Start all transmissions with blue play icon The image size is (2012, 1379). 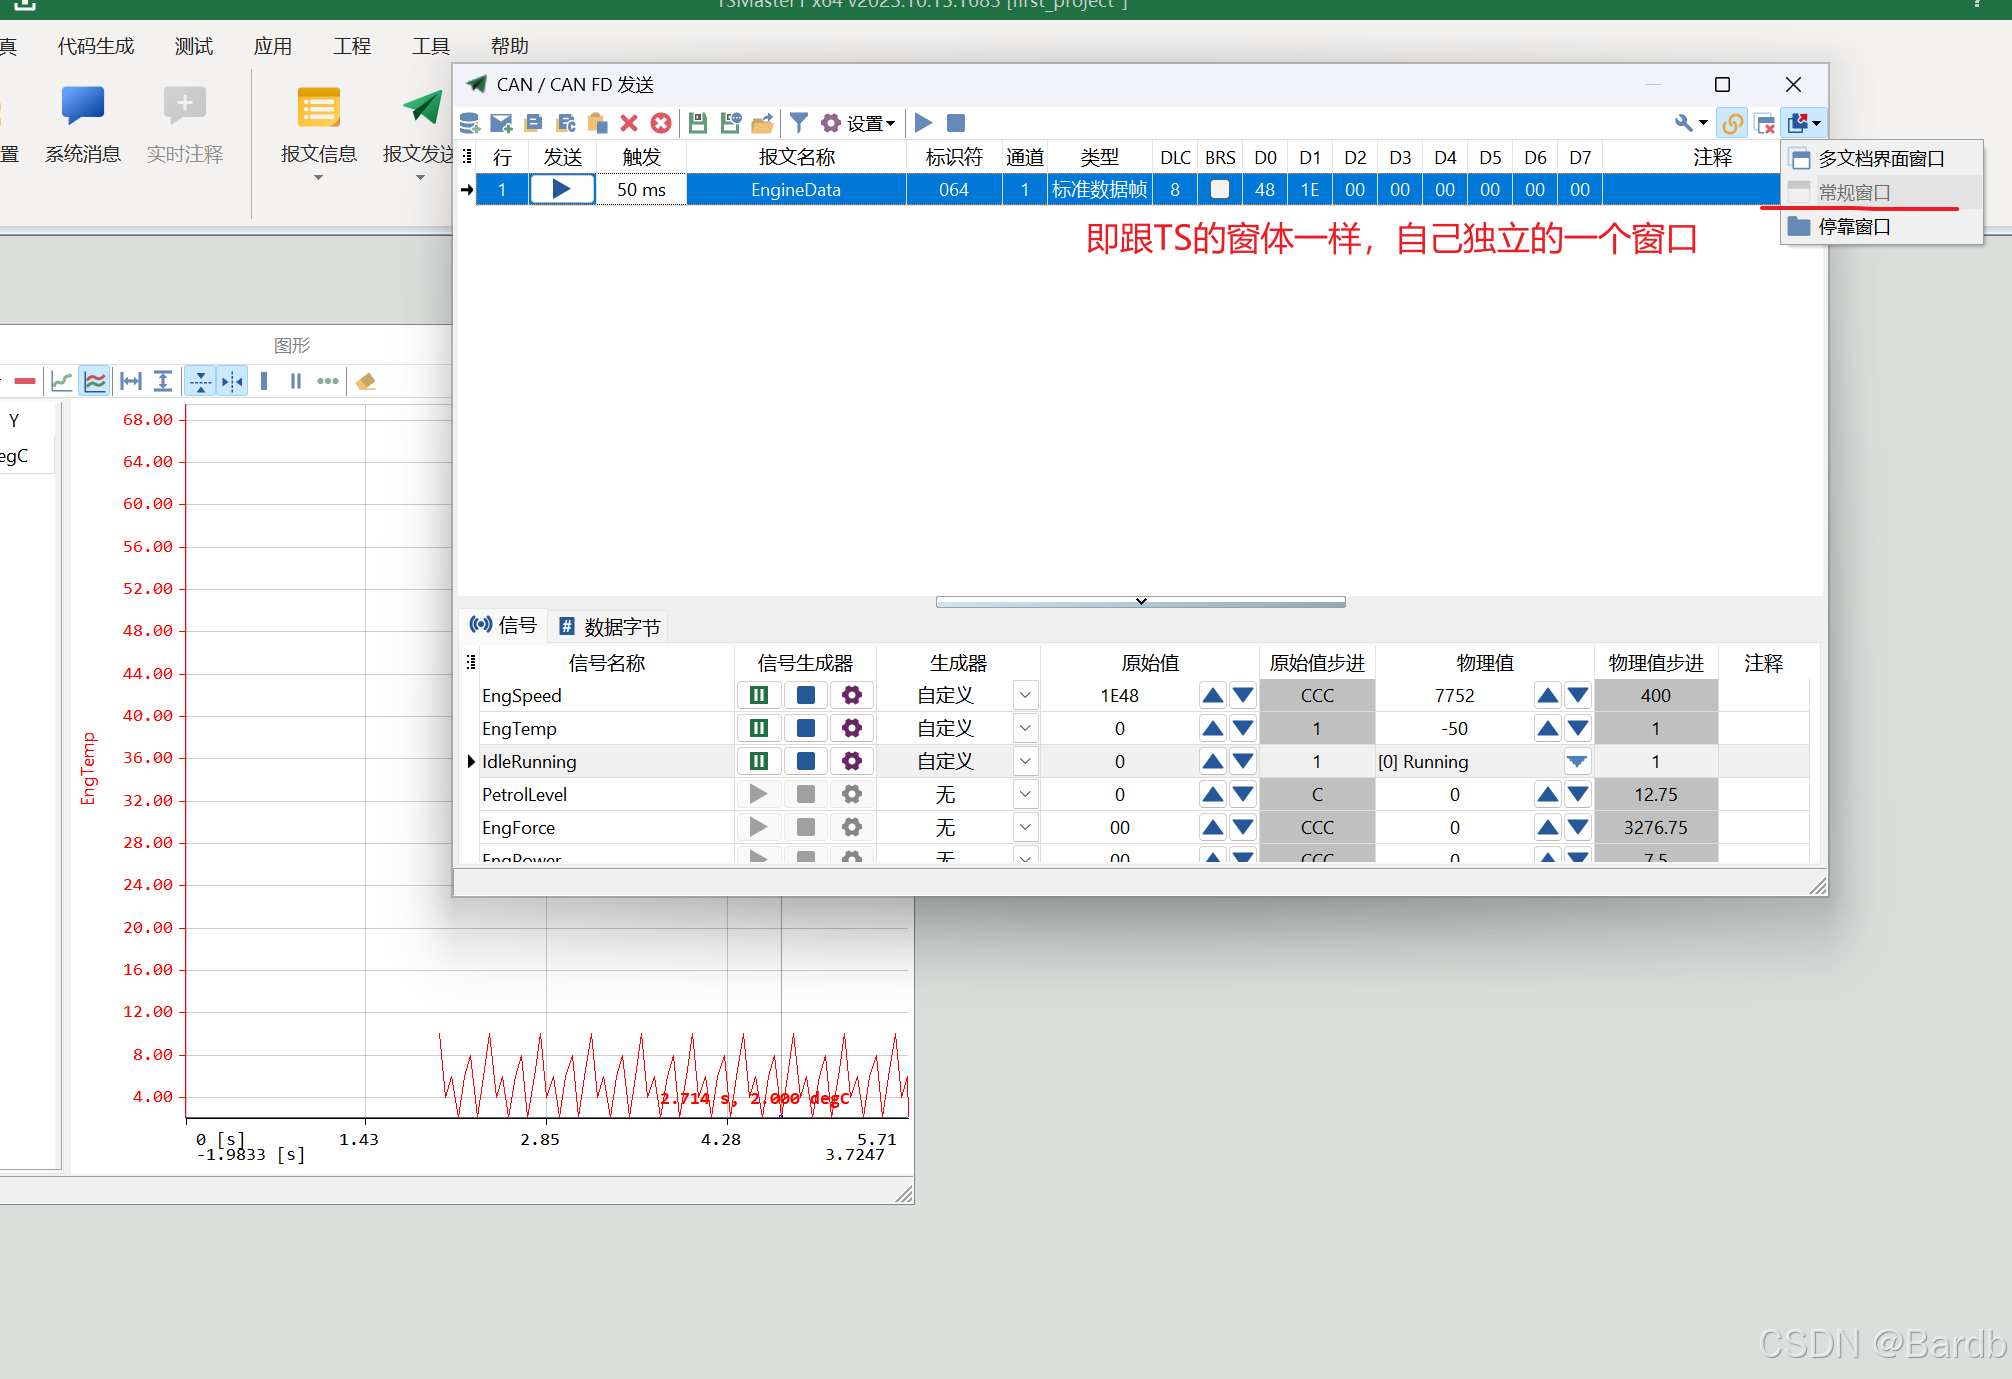tap(923, 123)
